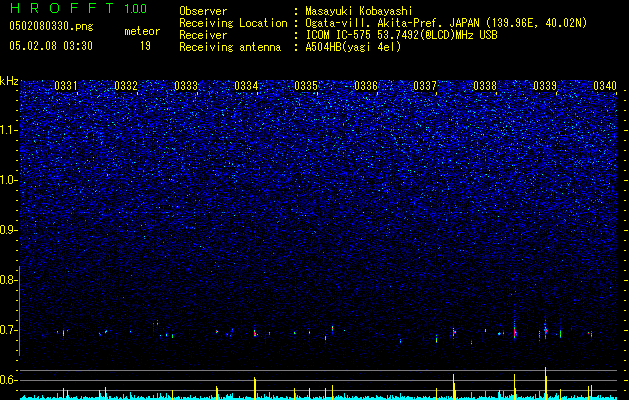
Task: Click antenna text A504HB(yagi 4el)
Action: click(353, 47)
